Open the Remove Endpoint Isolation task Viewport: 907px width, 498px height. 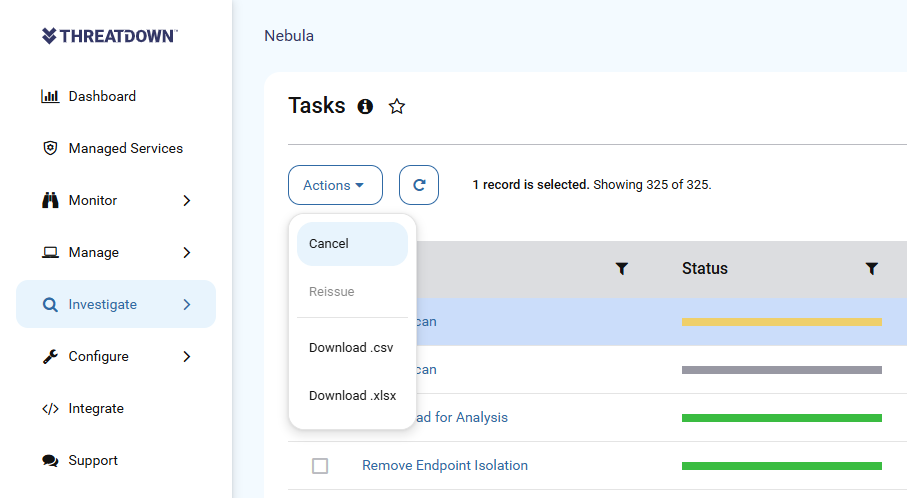(445, 466)
